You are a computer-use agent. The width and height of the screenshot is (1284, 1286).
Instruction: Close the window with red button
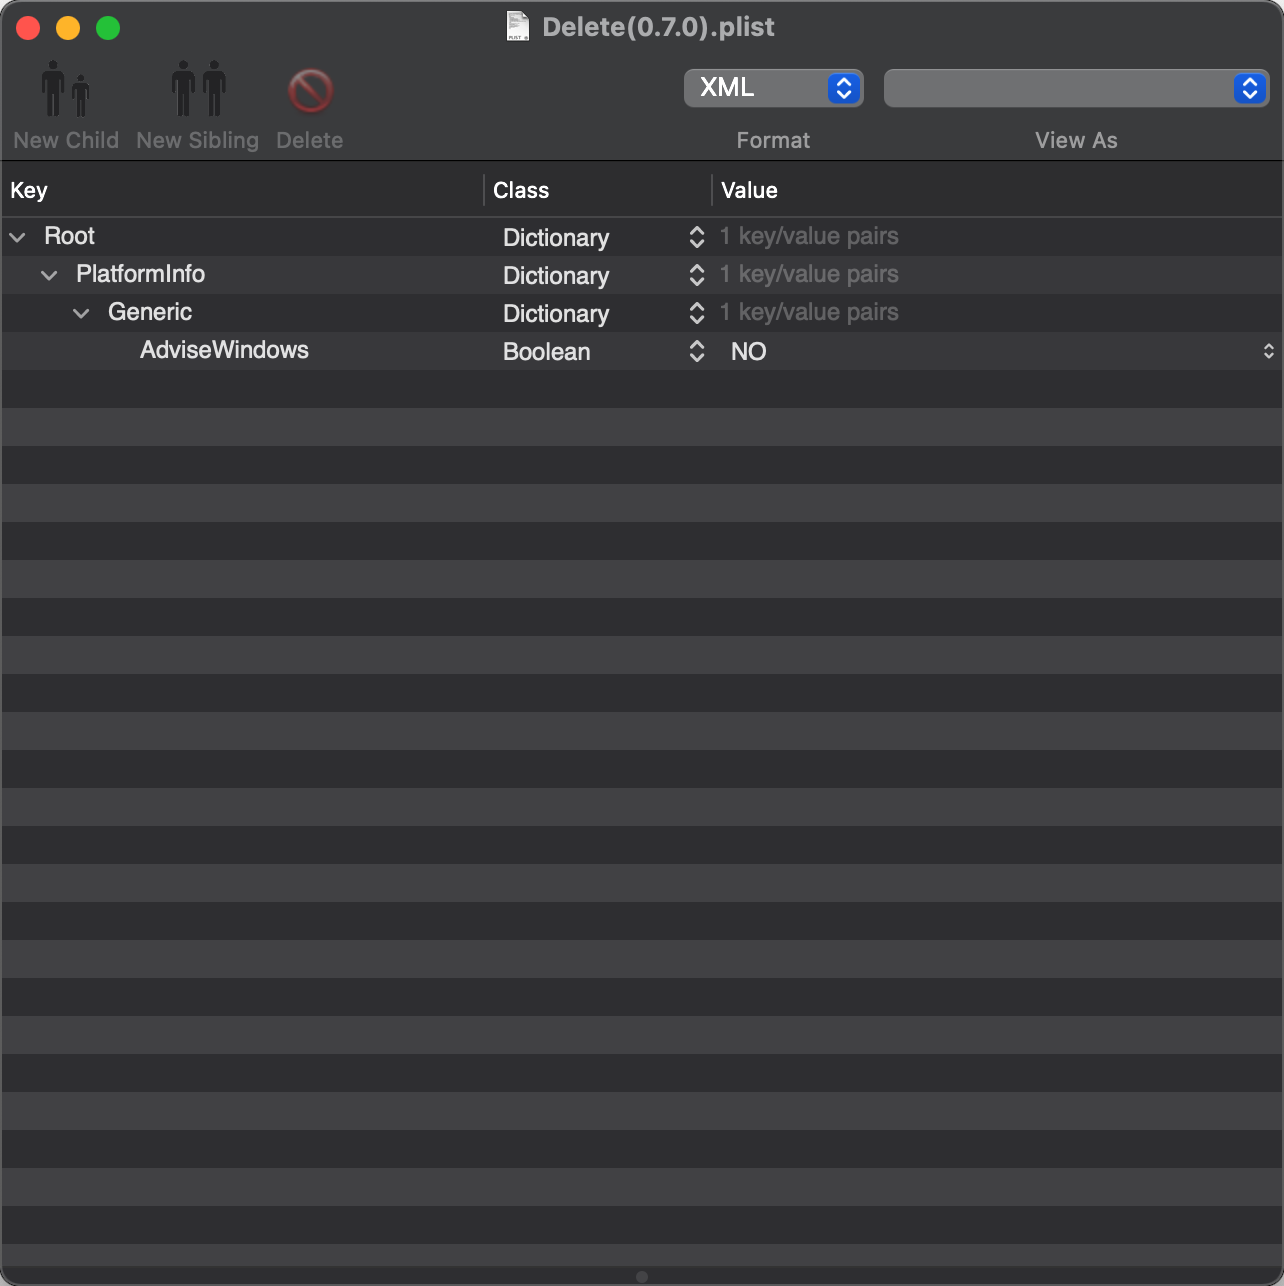pos(28,28)
